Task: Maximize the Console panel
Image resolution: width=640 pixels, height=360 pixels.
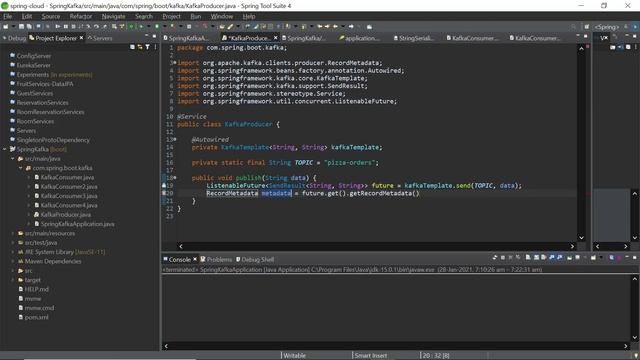Action: coord(634,258)
